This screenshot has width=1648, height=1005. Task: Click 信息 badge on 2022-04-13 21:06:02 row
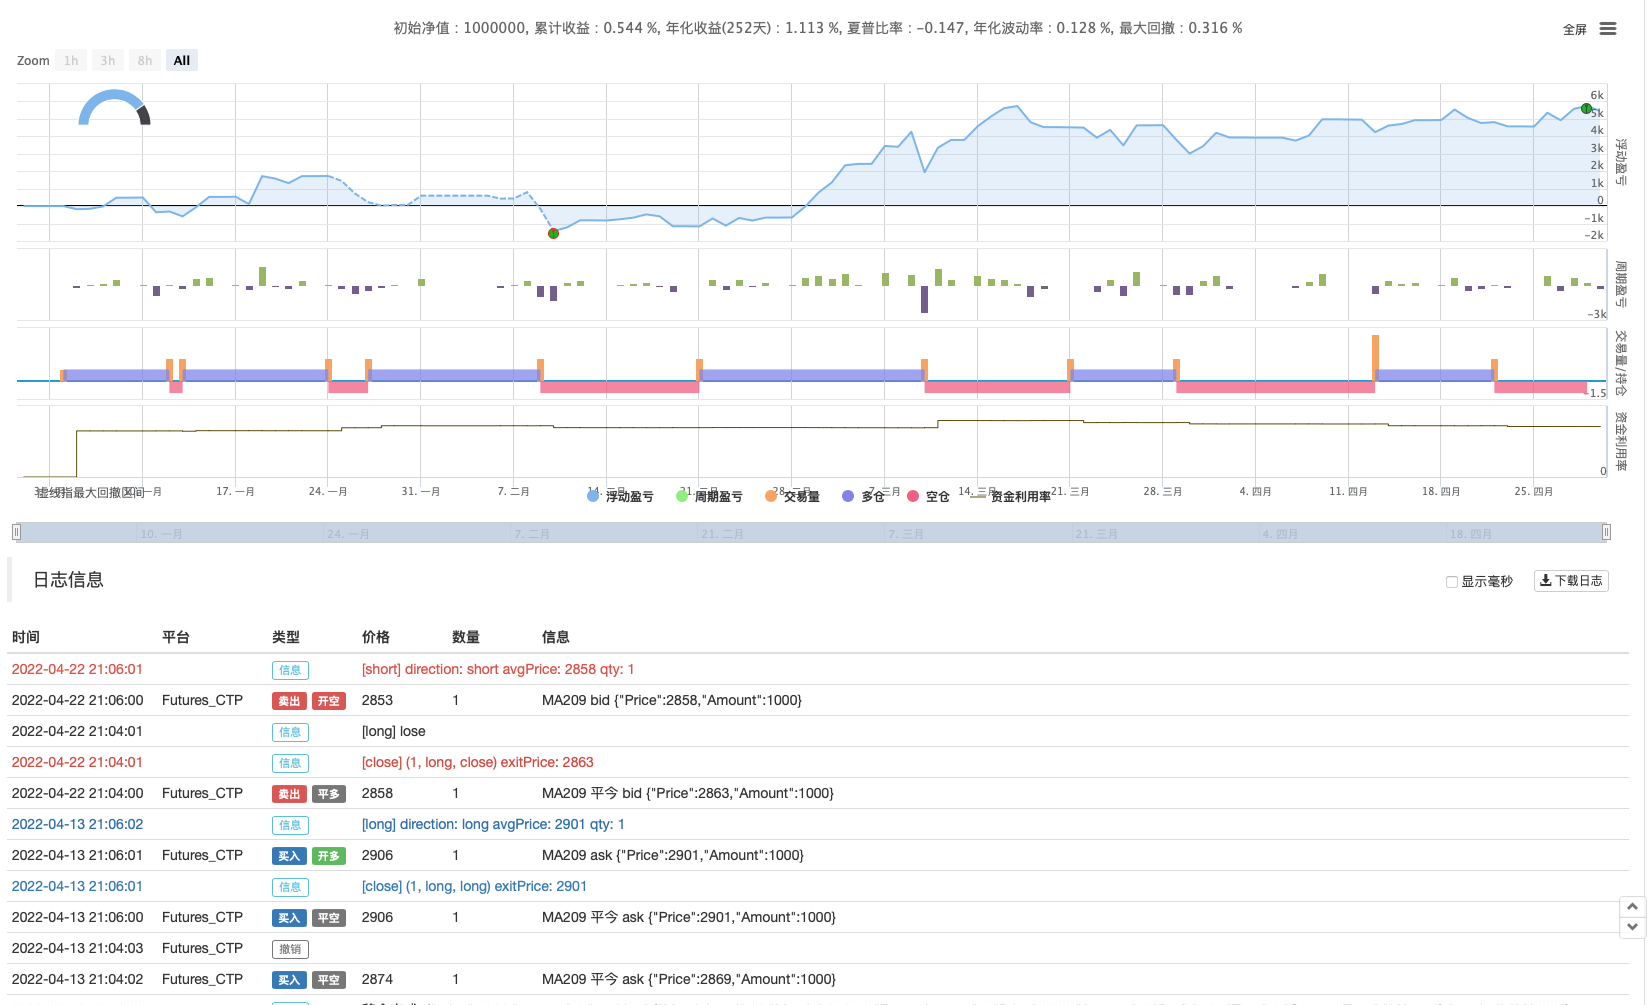tap(290, 825)
